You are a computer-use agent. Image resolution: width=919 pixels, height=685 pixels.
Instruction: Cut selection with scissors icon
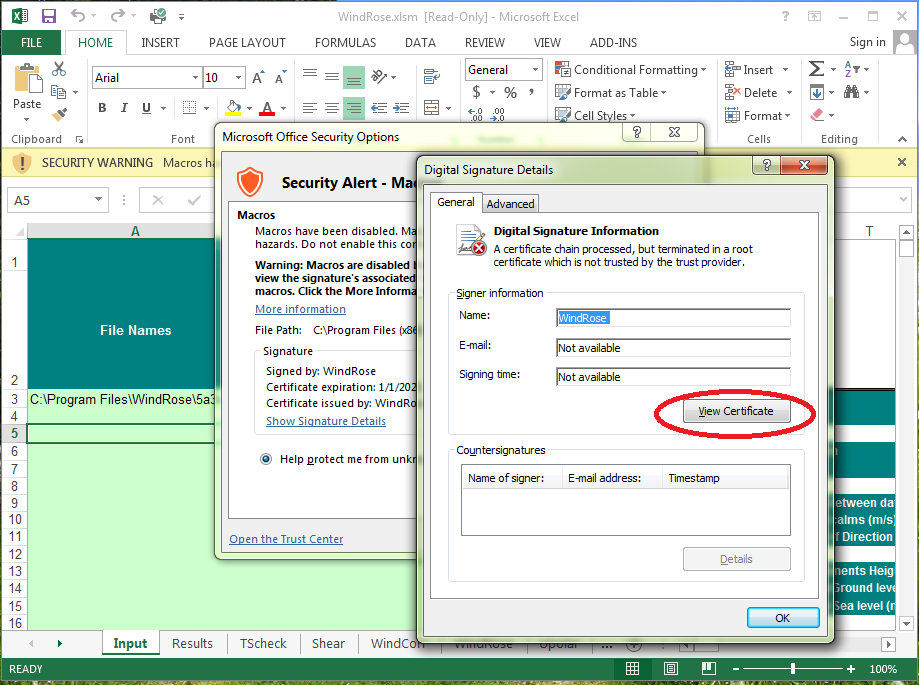[59, 69]
